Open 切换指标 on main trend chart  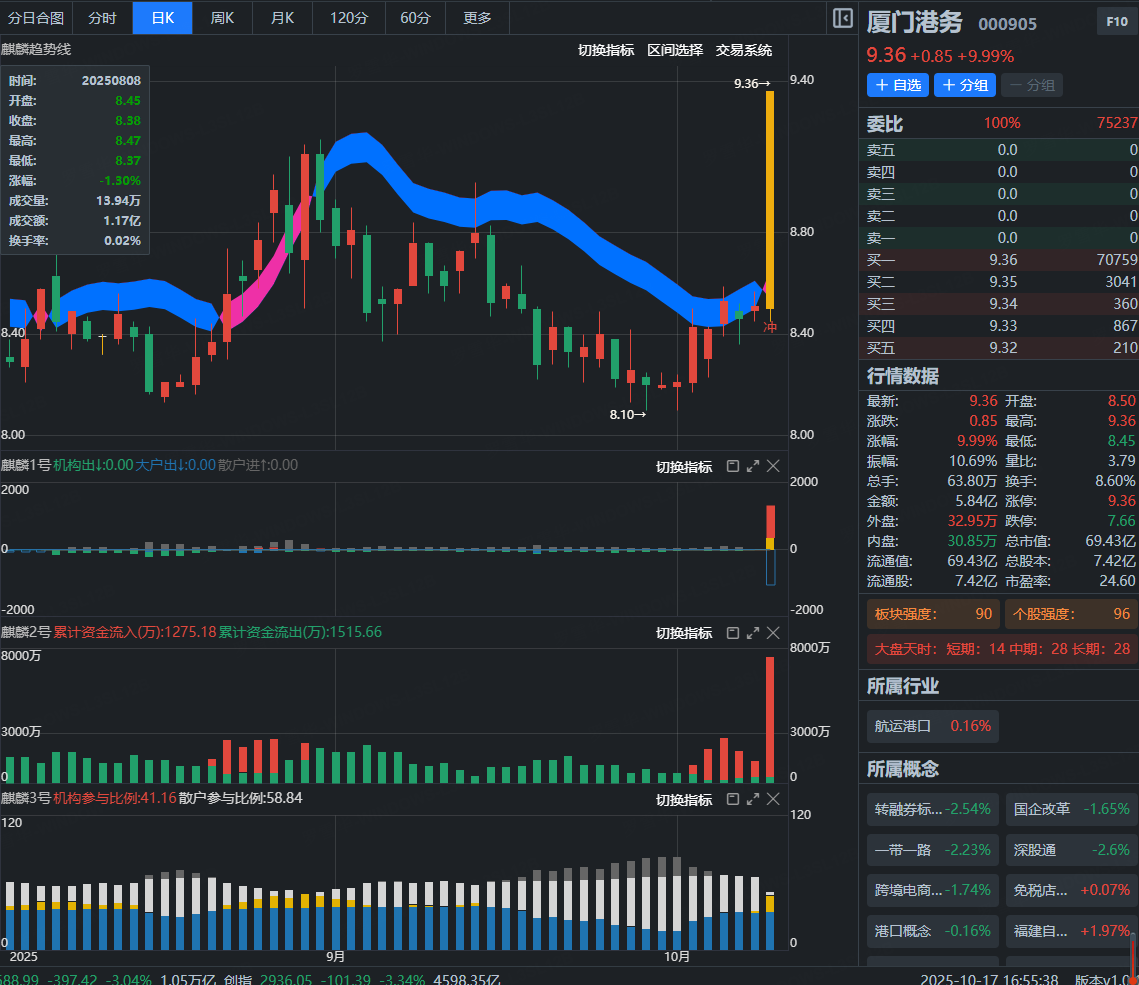[x=606, y=50]
